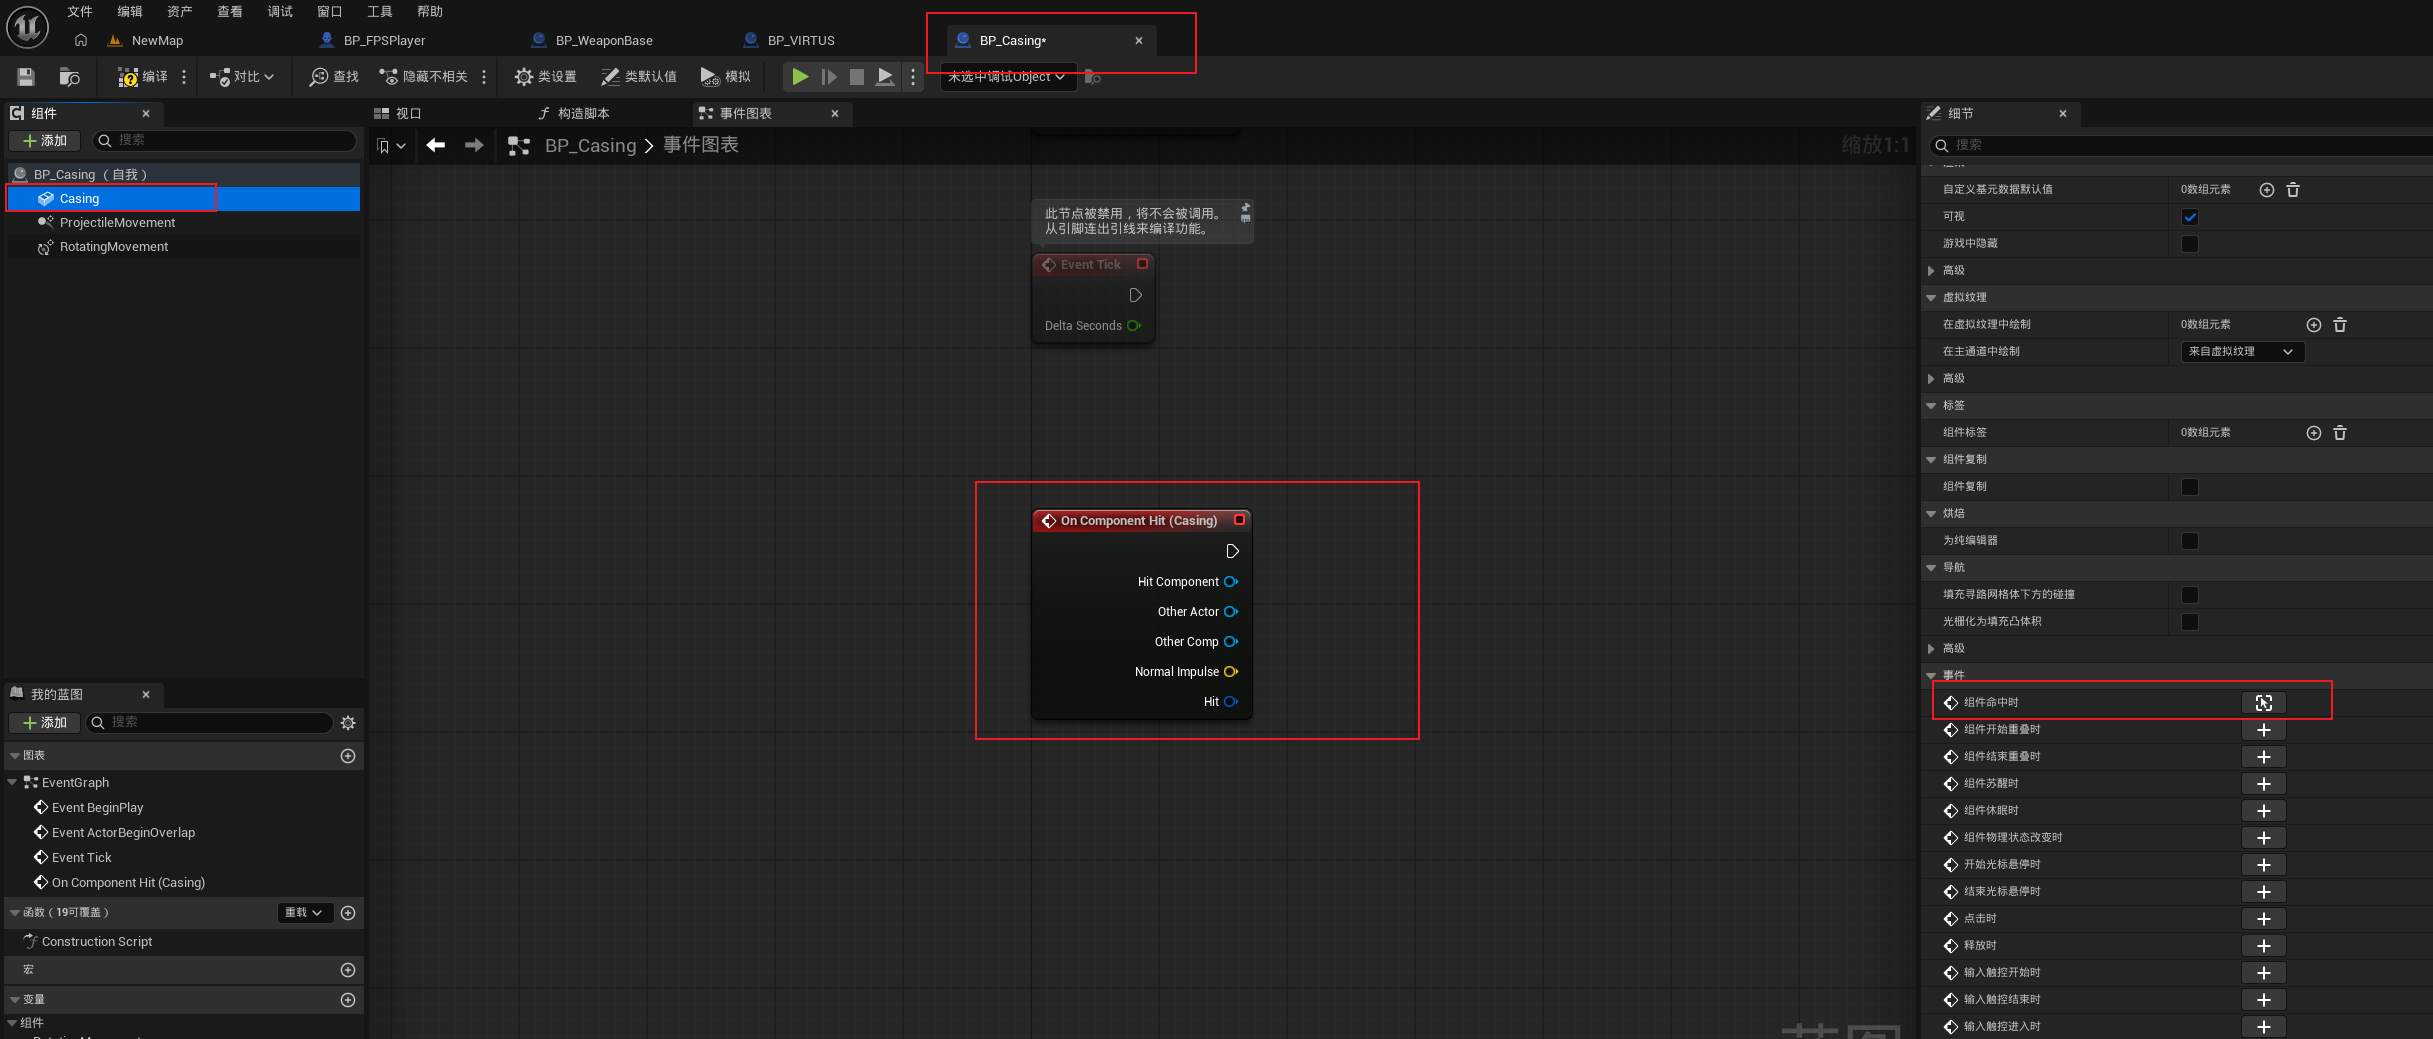Open the 工具 menu

coord(380,12)
